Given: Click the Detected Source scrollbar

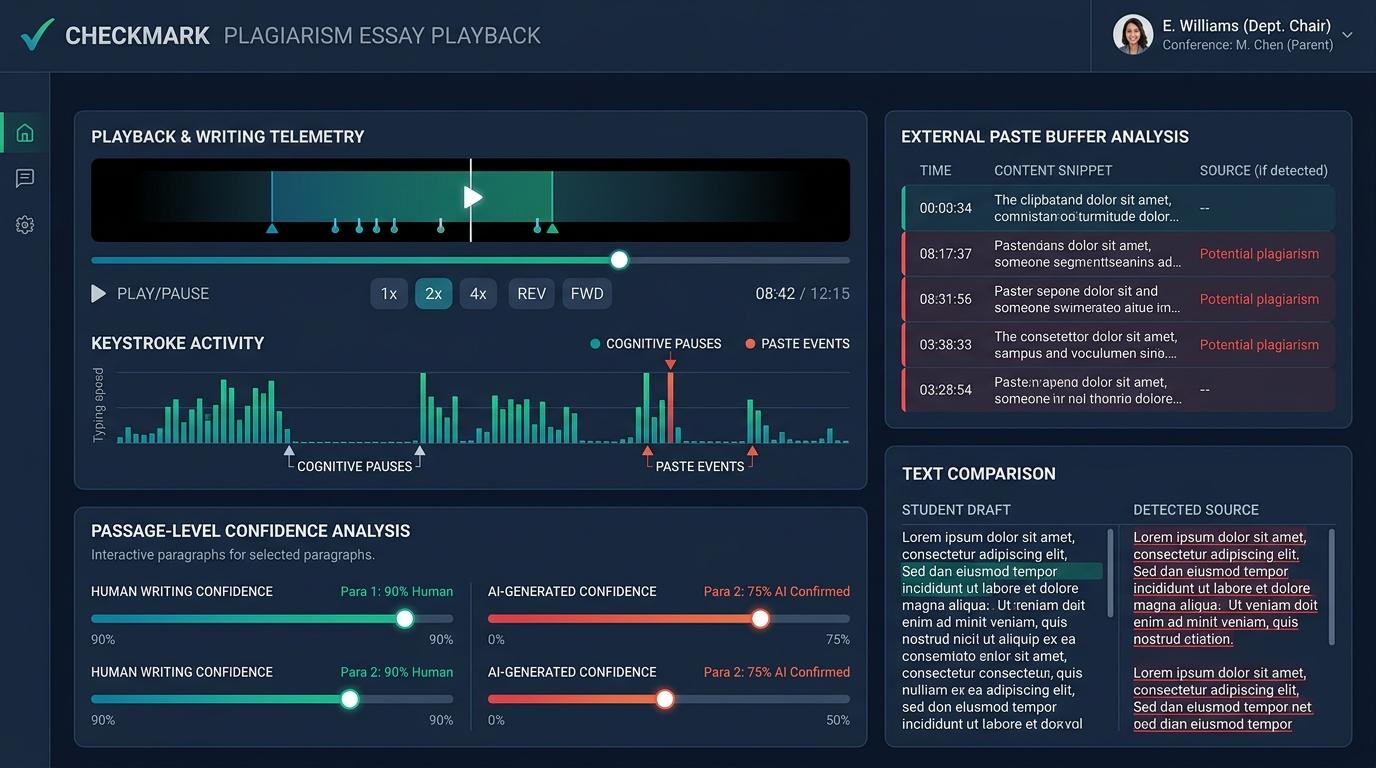Looking at the screenshot, I should [x=1331, y=587].
